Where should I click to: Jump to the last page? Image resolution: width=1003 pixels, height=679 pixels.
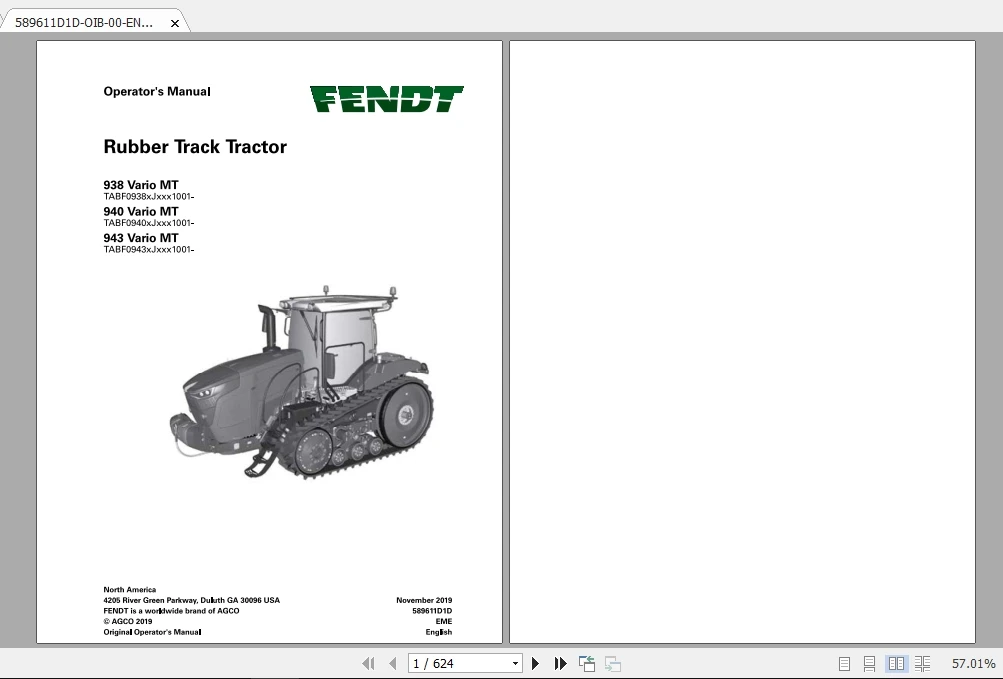560,664
